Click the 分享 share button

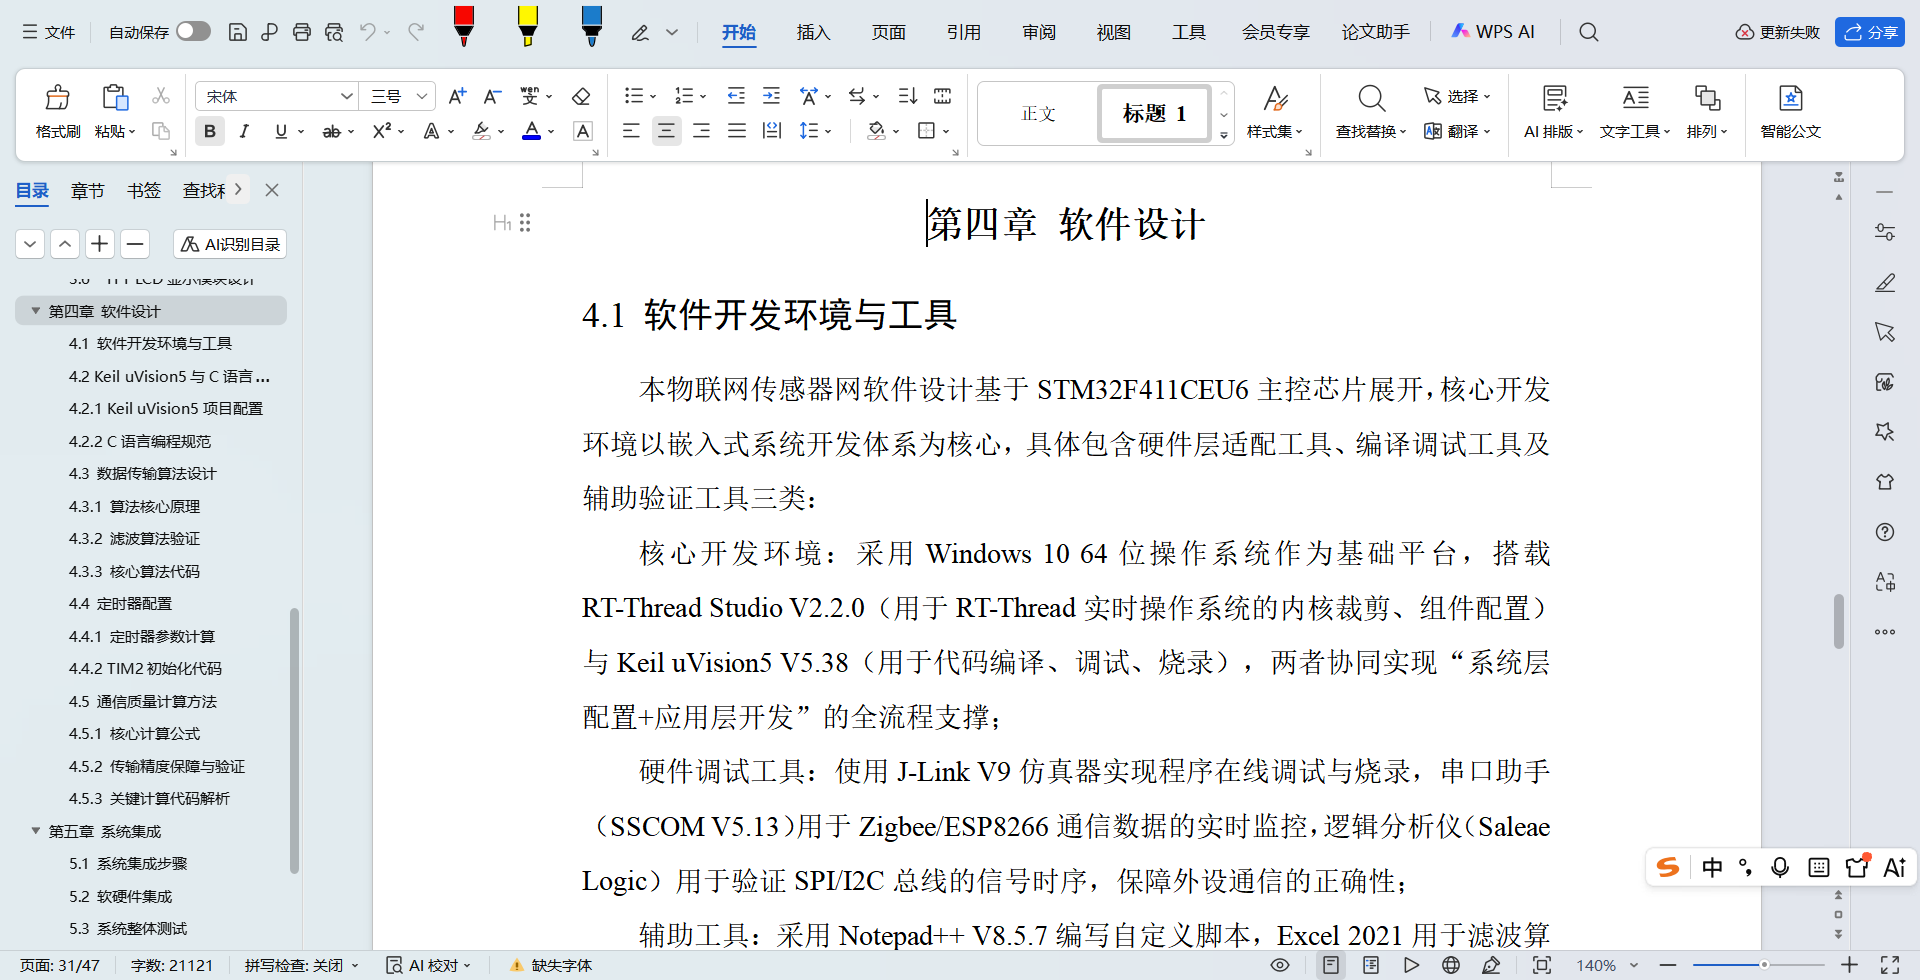click(1869, 32)
